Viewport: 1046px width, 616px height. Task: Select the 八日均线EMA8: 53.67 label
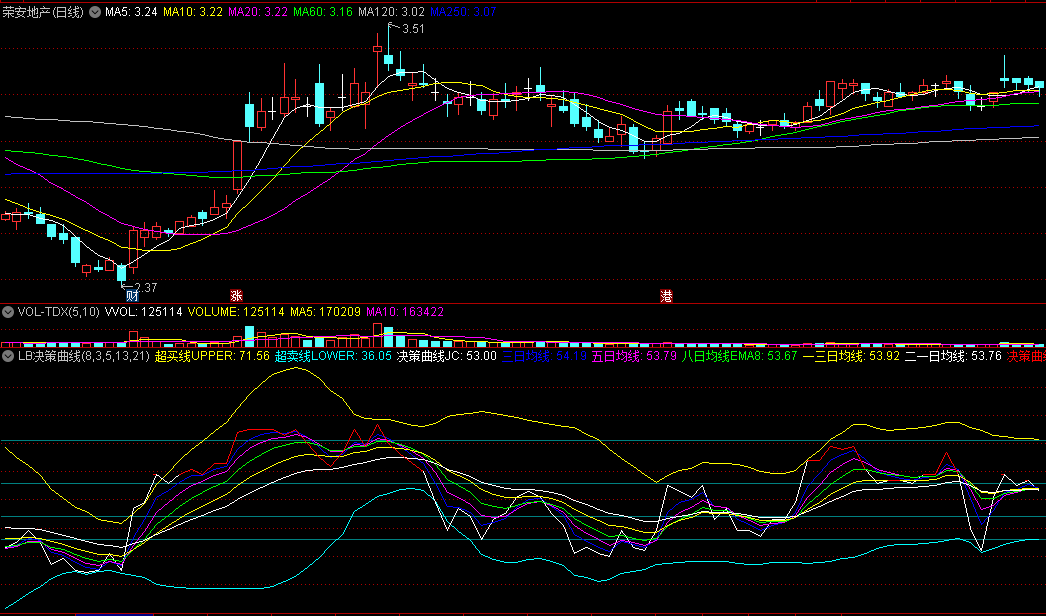[739, 356]
